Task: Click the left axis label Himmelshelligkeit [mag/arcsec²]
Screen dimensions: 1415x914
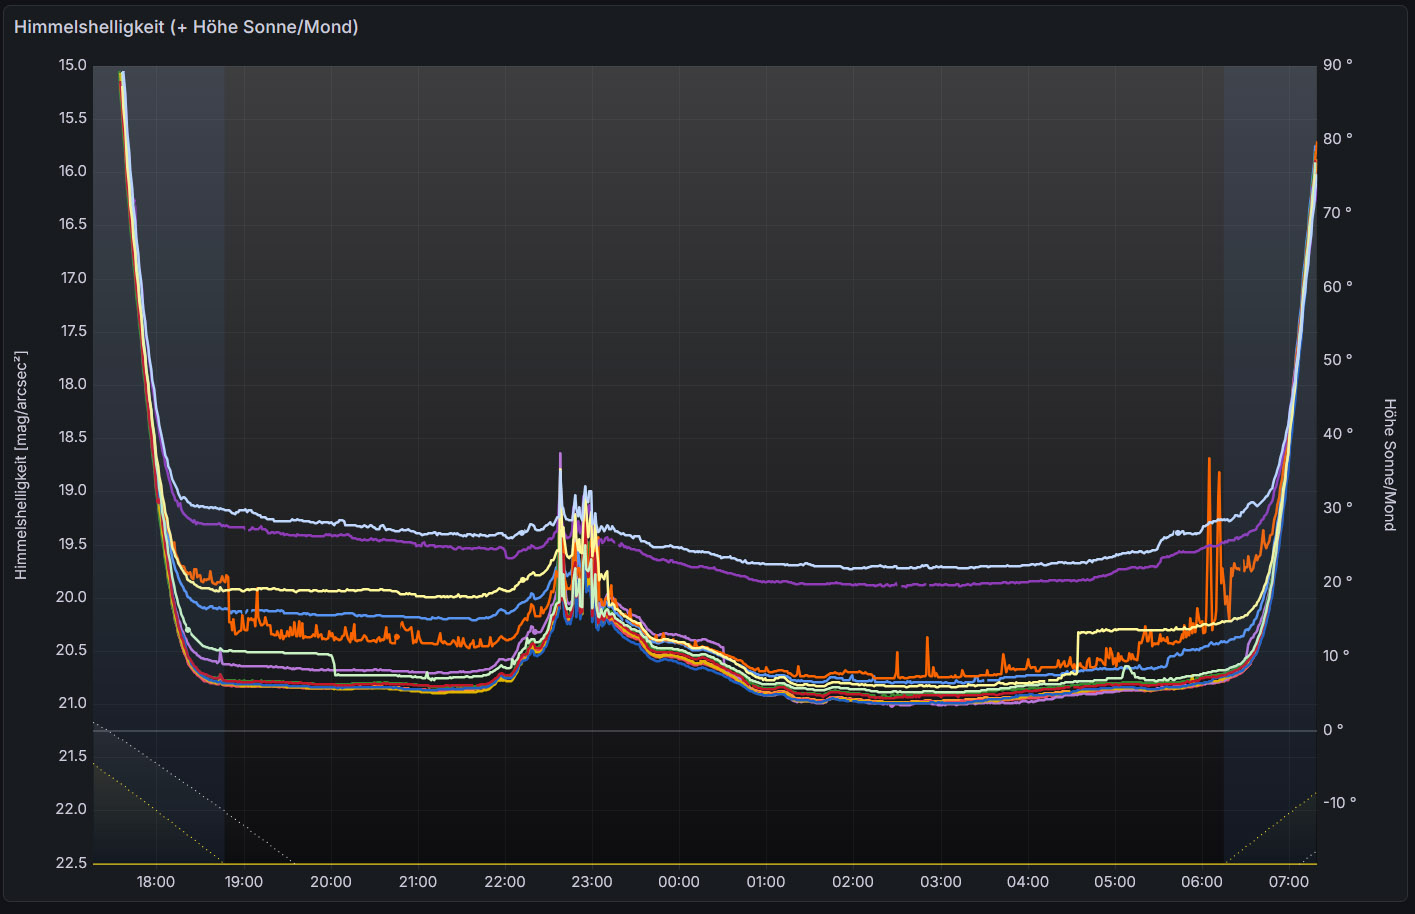Action: [x=21, y=465]
